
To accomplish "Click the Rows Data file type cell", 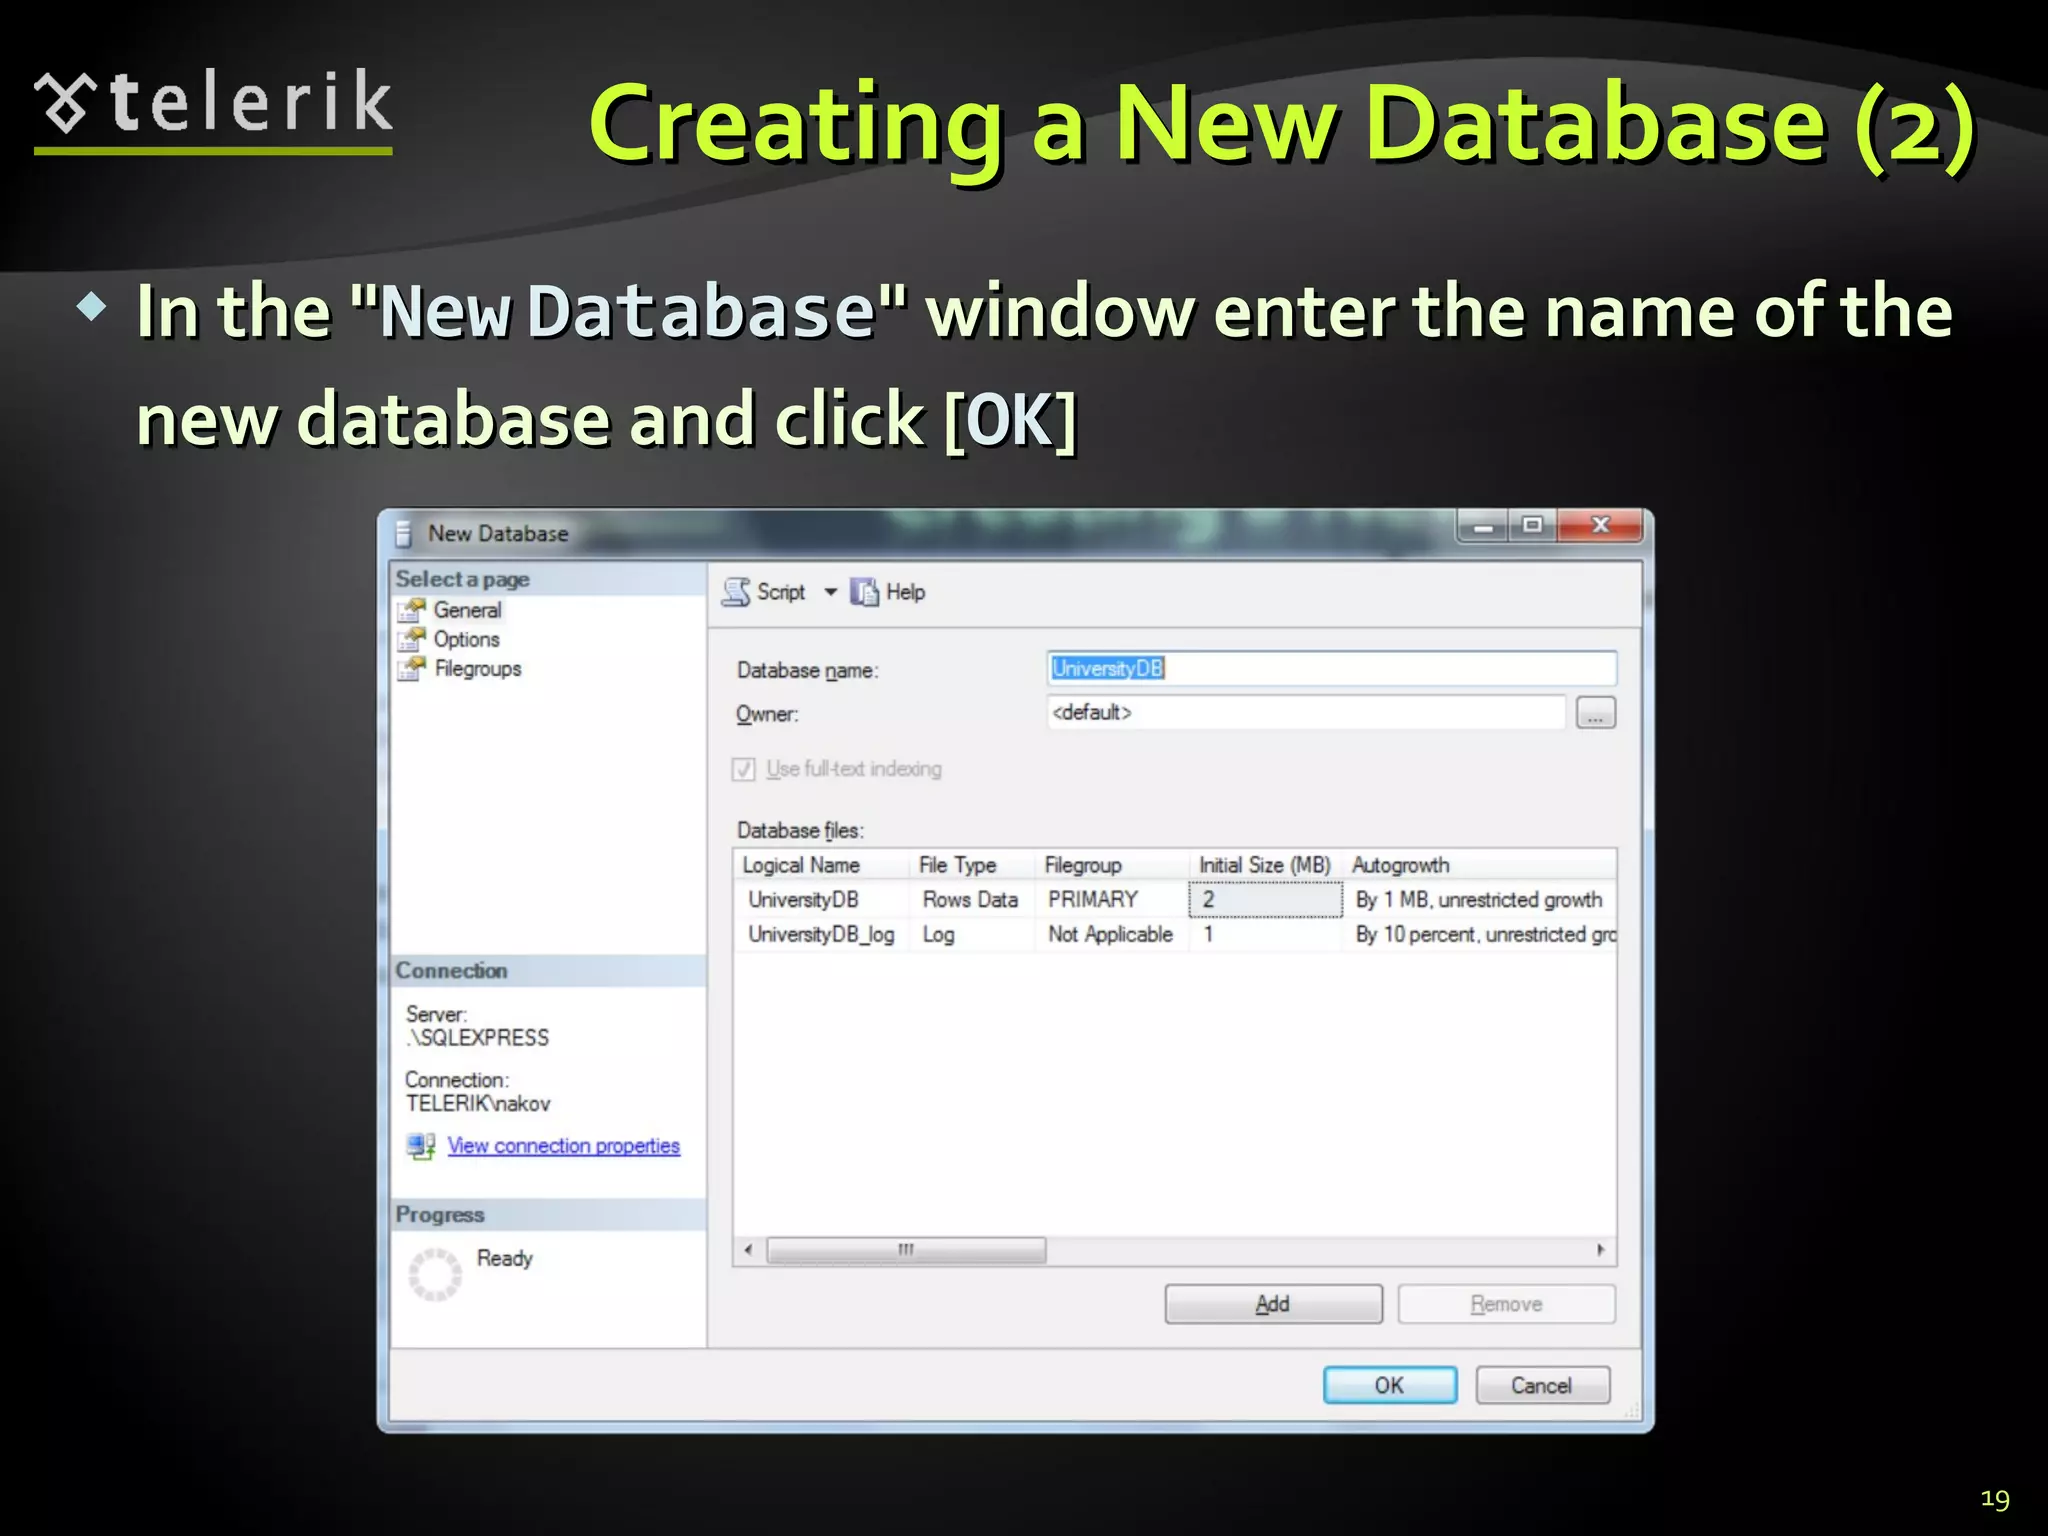I will [x=971, y=899].
